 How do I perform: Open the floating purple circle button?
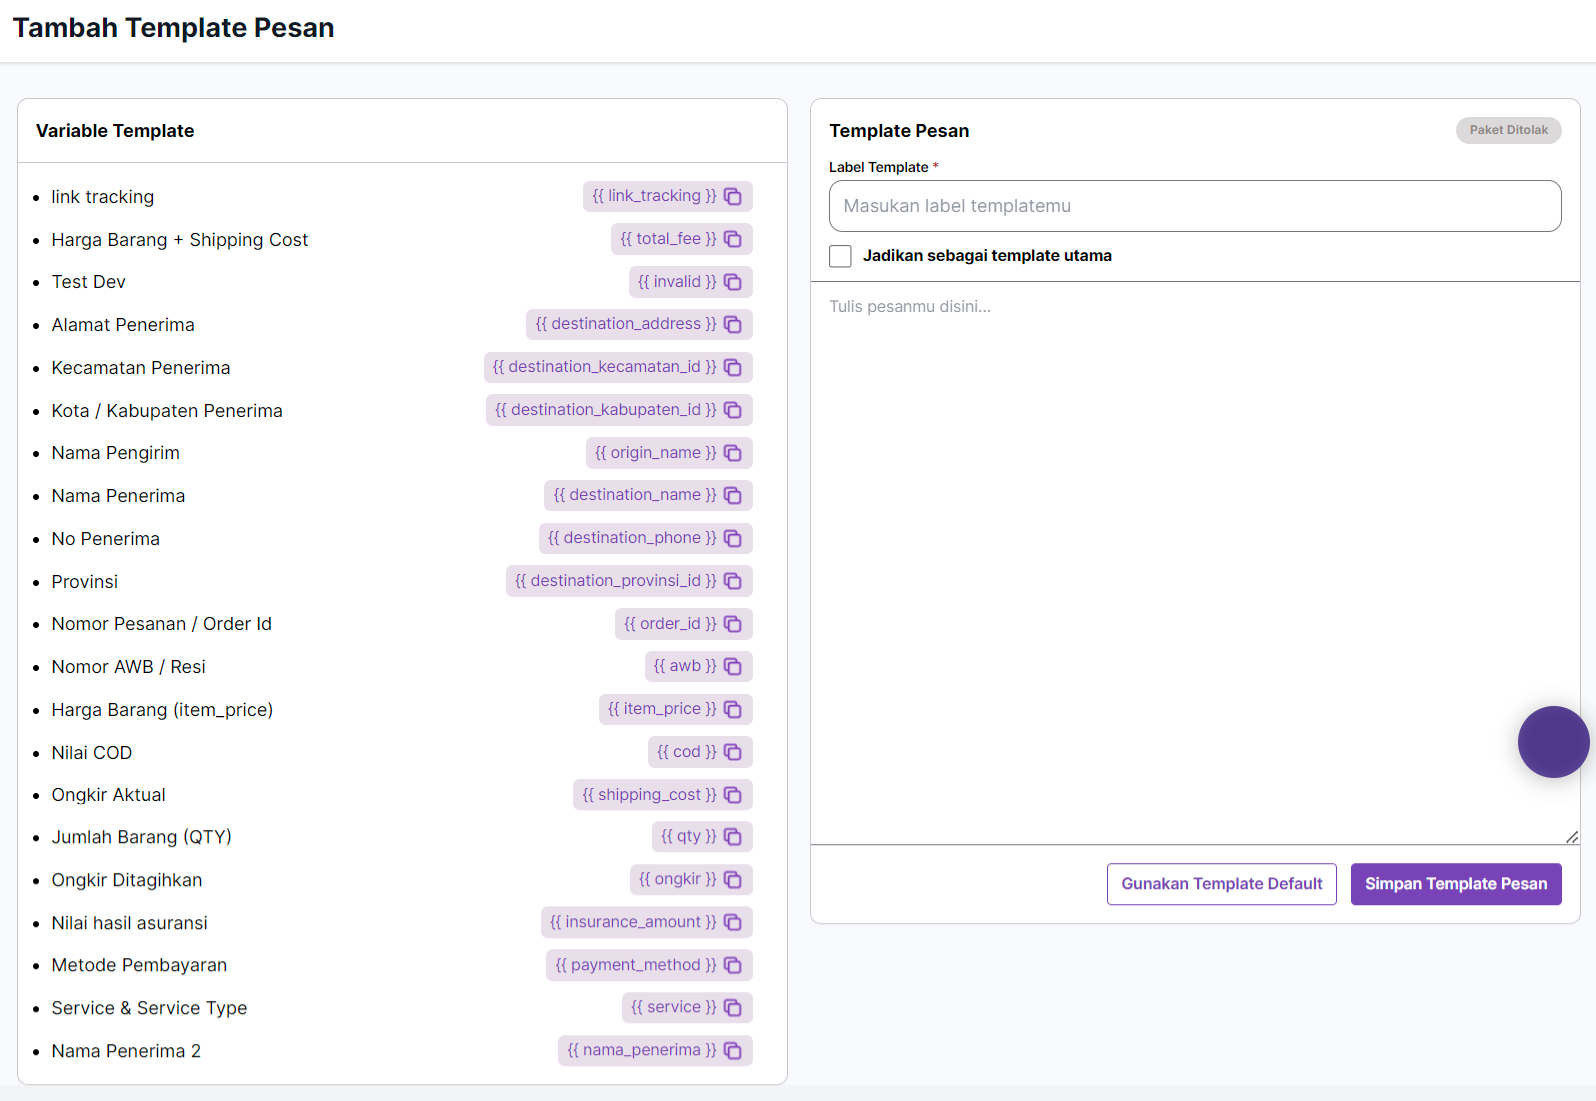pyautogui.click(x=1553, y=742)
